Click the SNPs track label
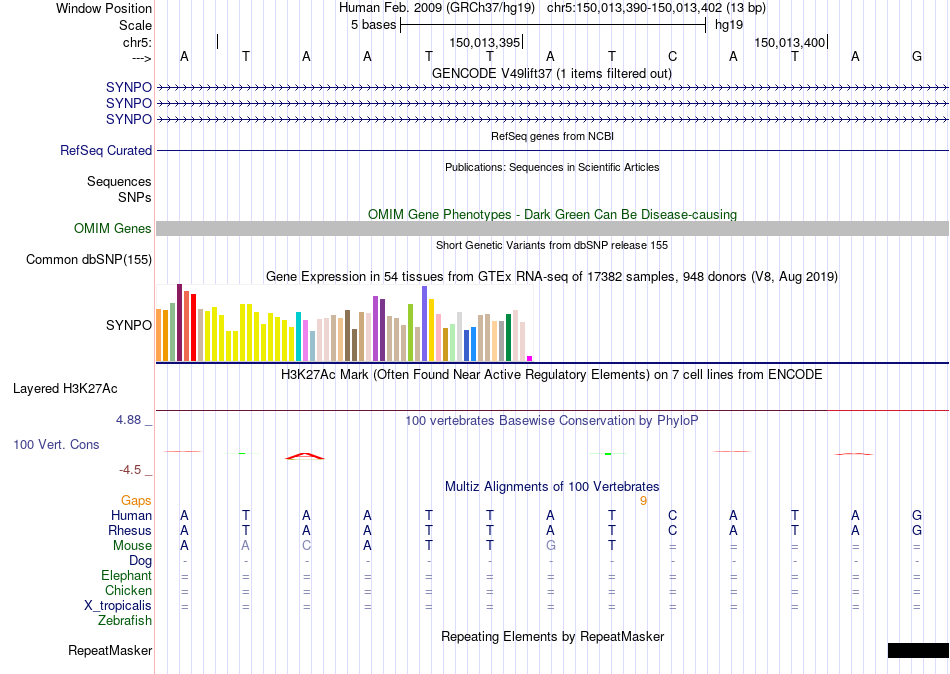The image size is (950, 674). tap(135, 197)
